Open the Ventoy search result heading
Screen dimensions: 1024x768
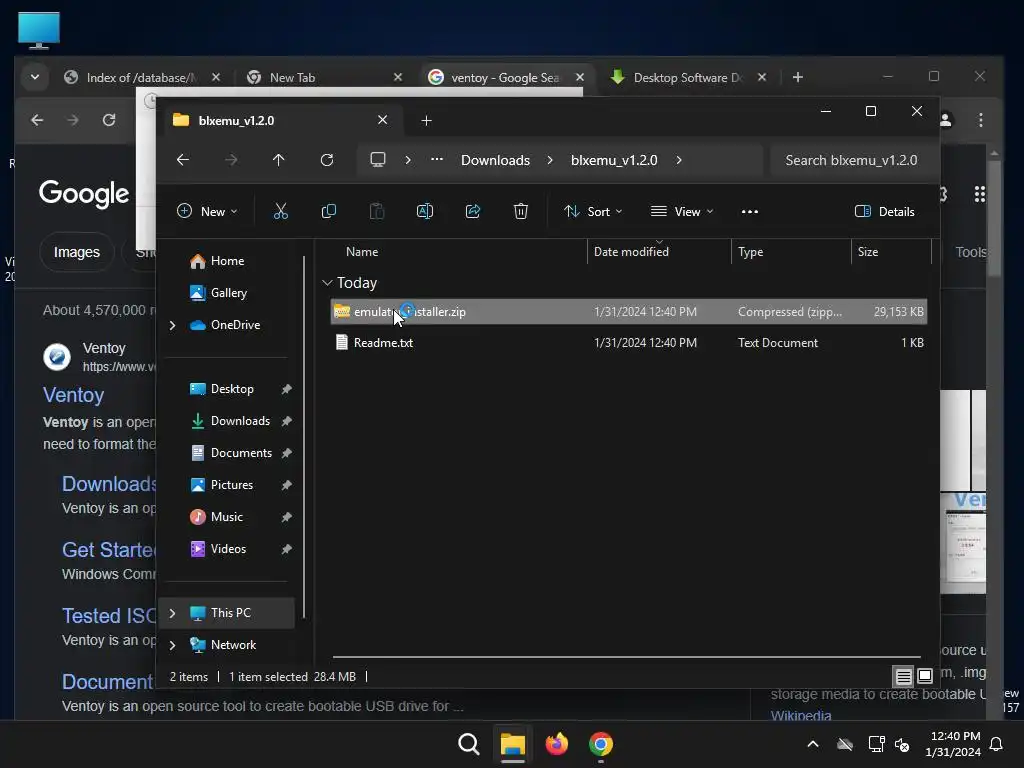[73, 395]
